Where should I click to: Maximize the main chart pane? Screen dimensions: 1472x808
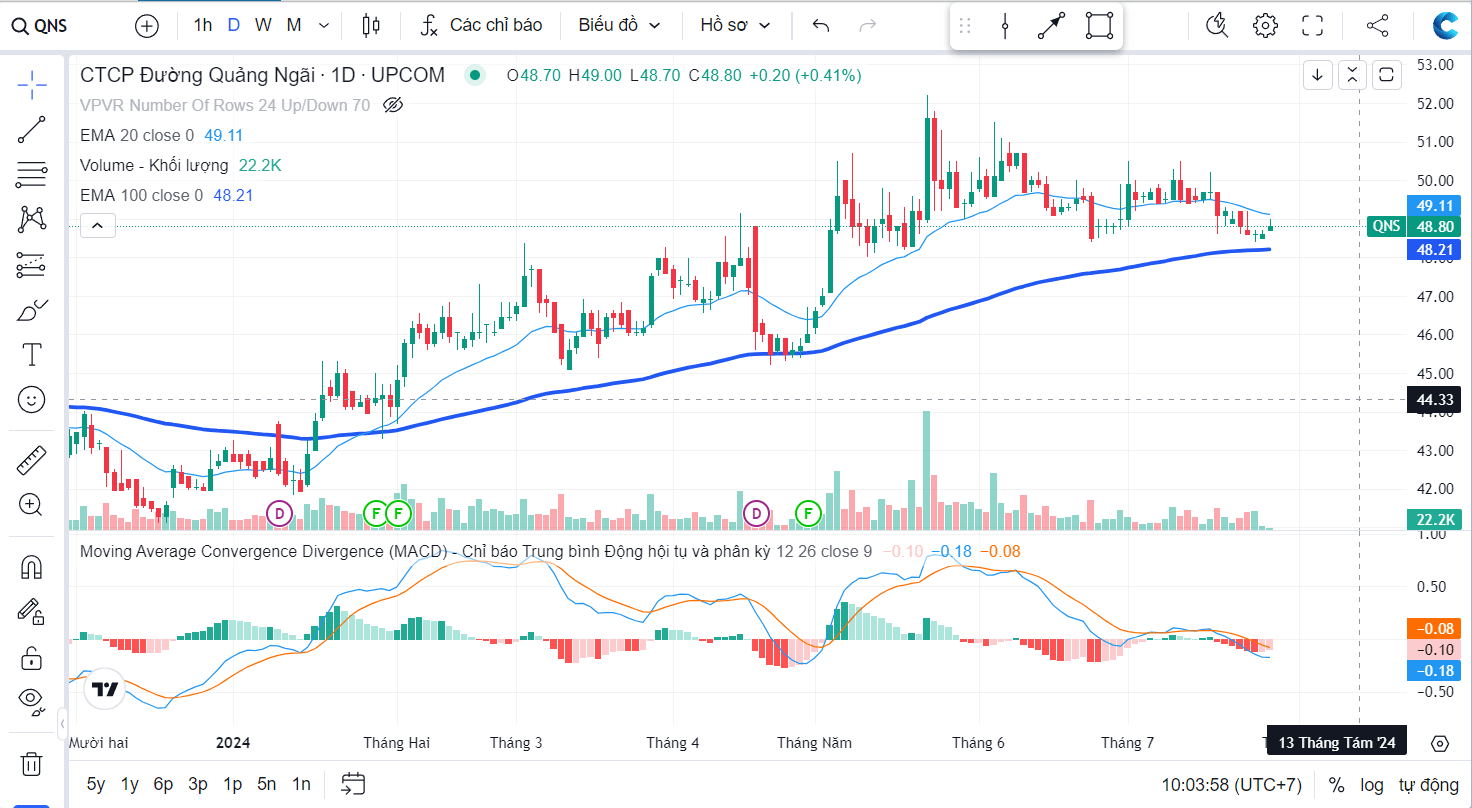coord(1387,74)
